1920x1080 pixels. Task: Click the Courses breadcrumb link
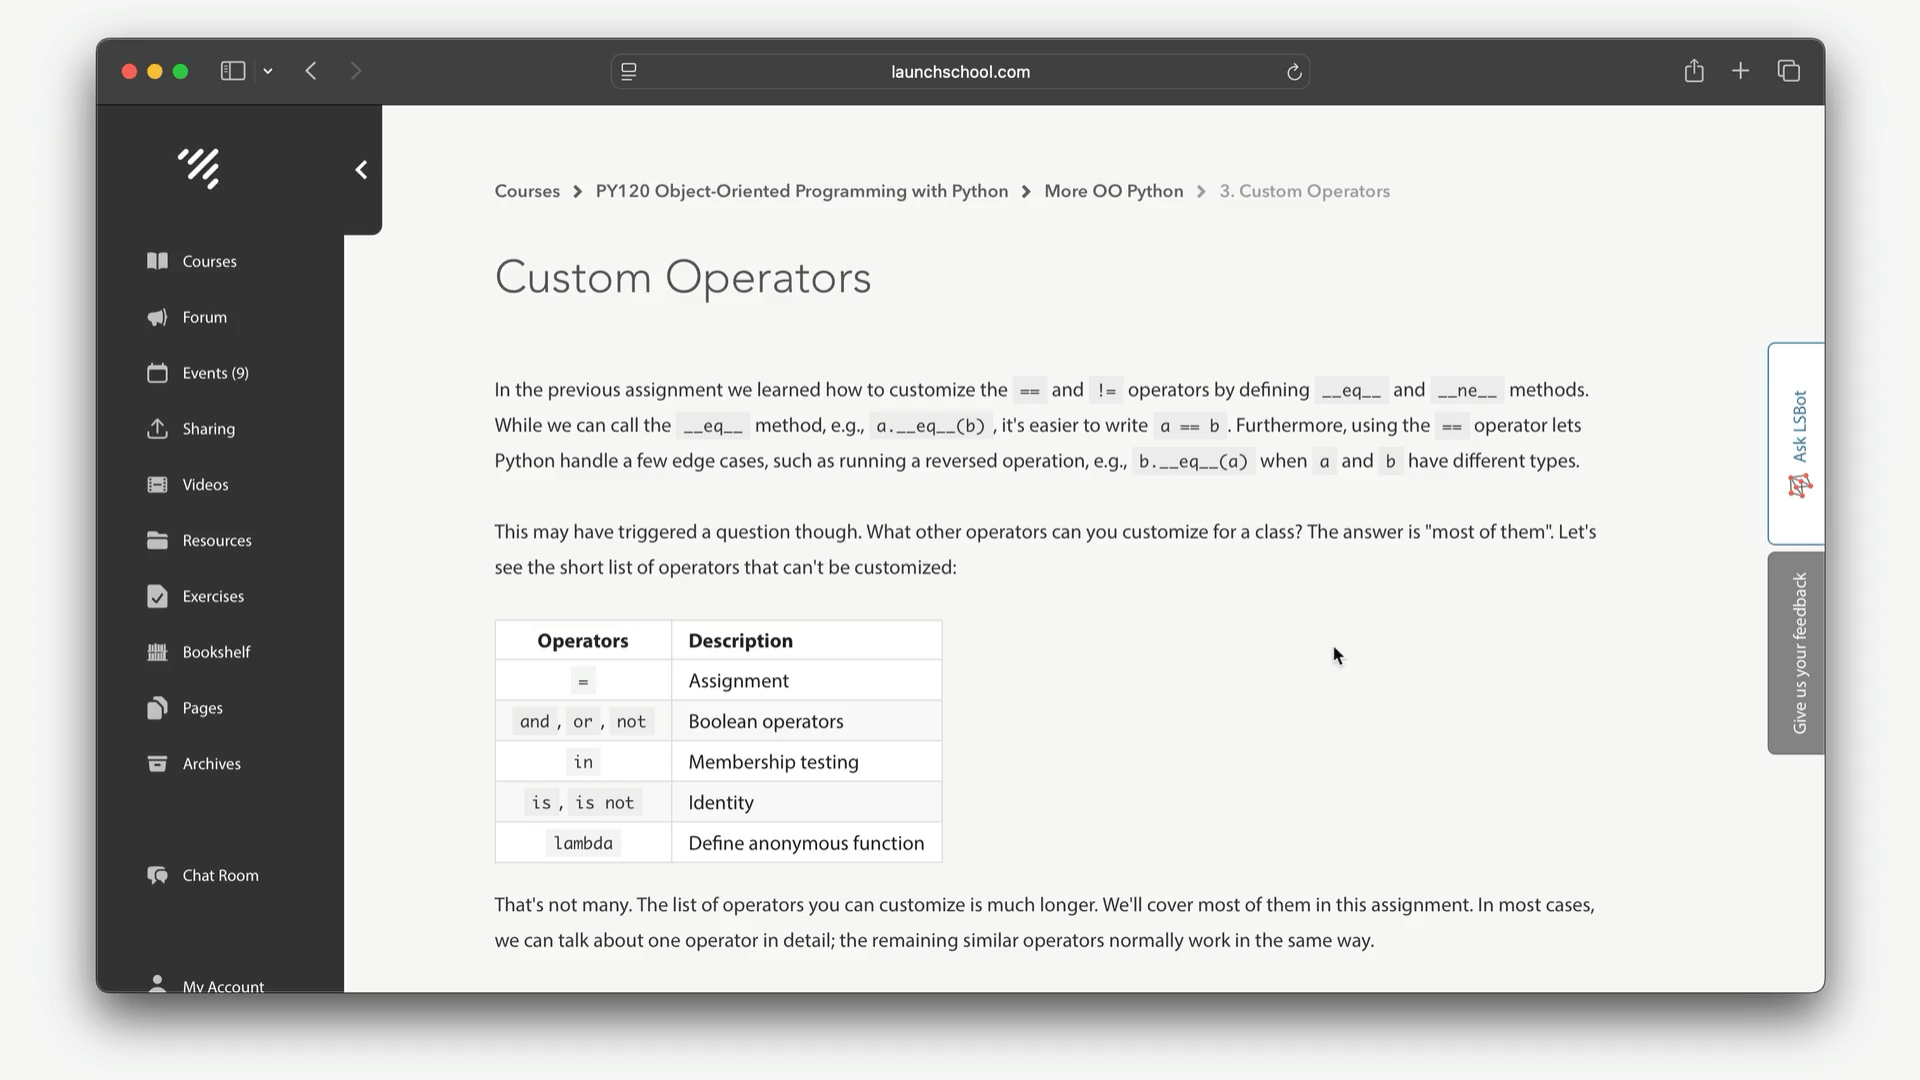(x=527, y=191)
